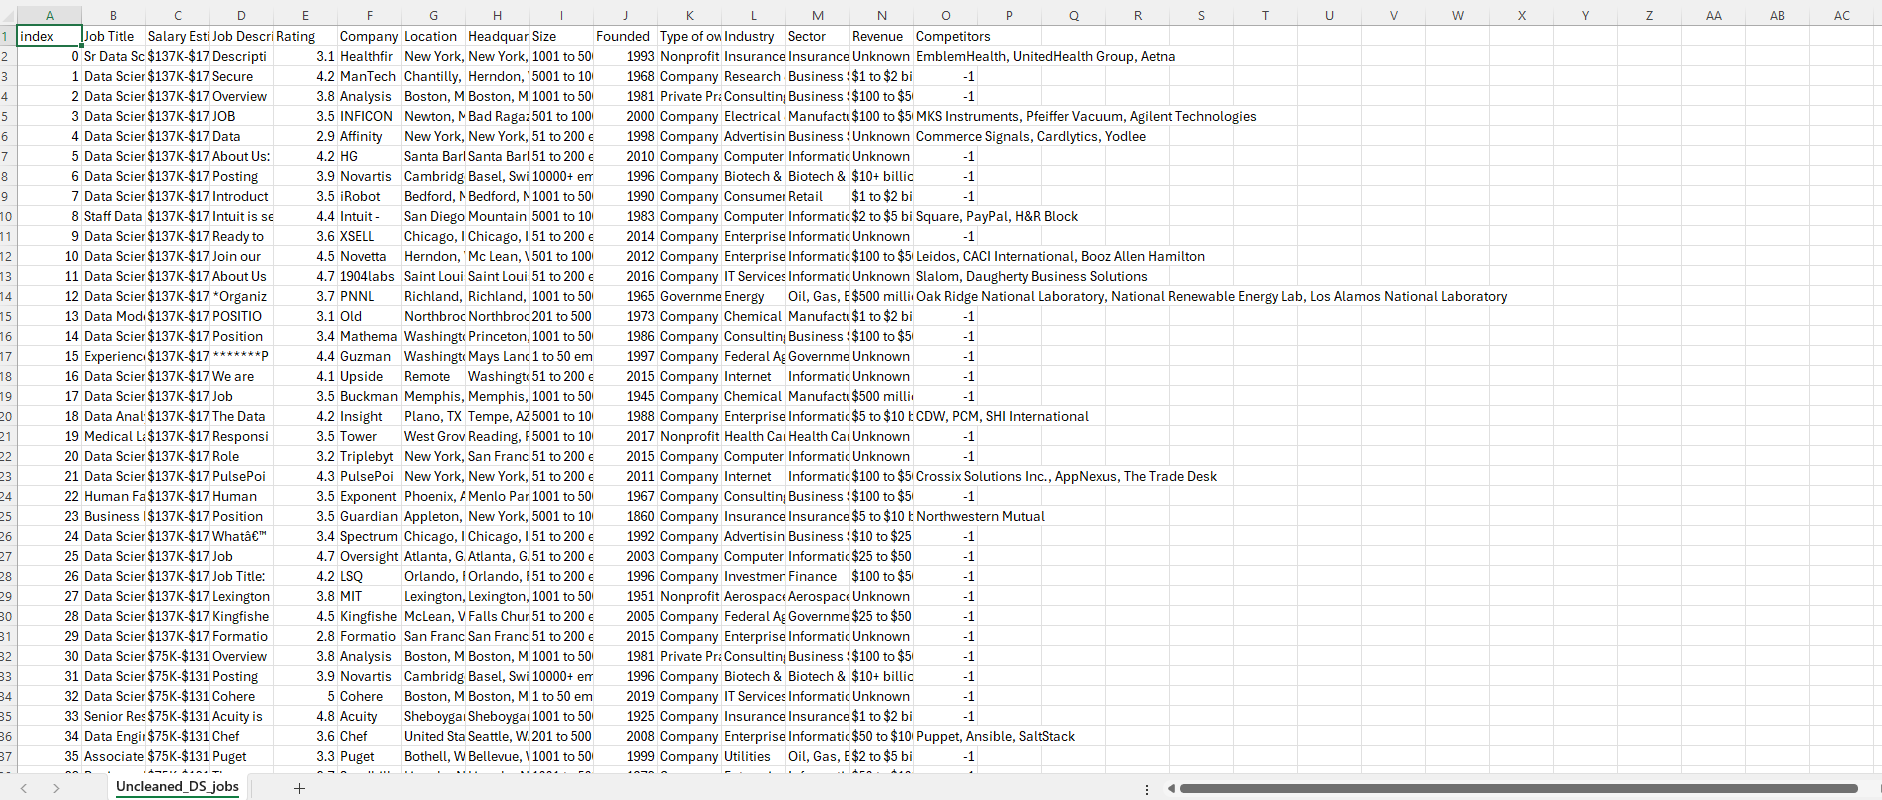
Task: Select the 'XSELL' company cell
Action: [x=369, y=236]
